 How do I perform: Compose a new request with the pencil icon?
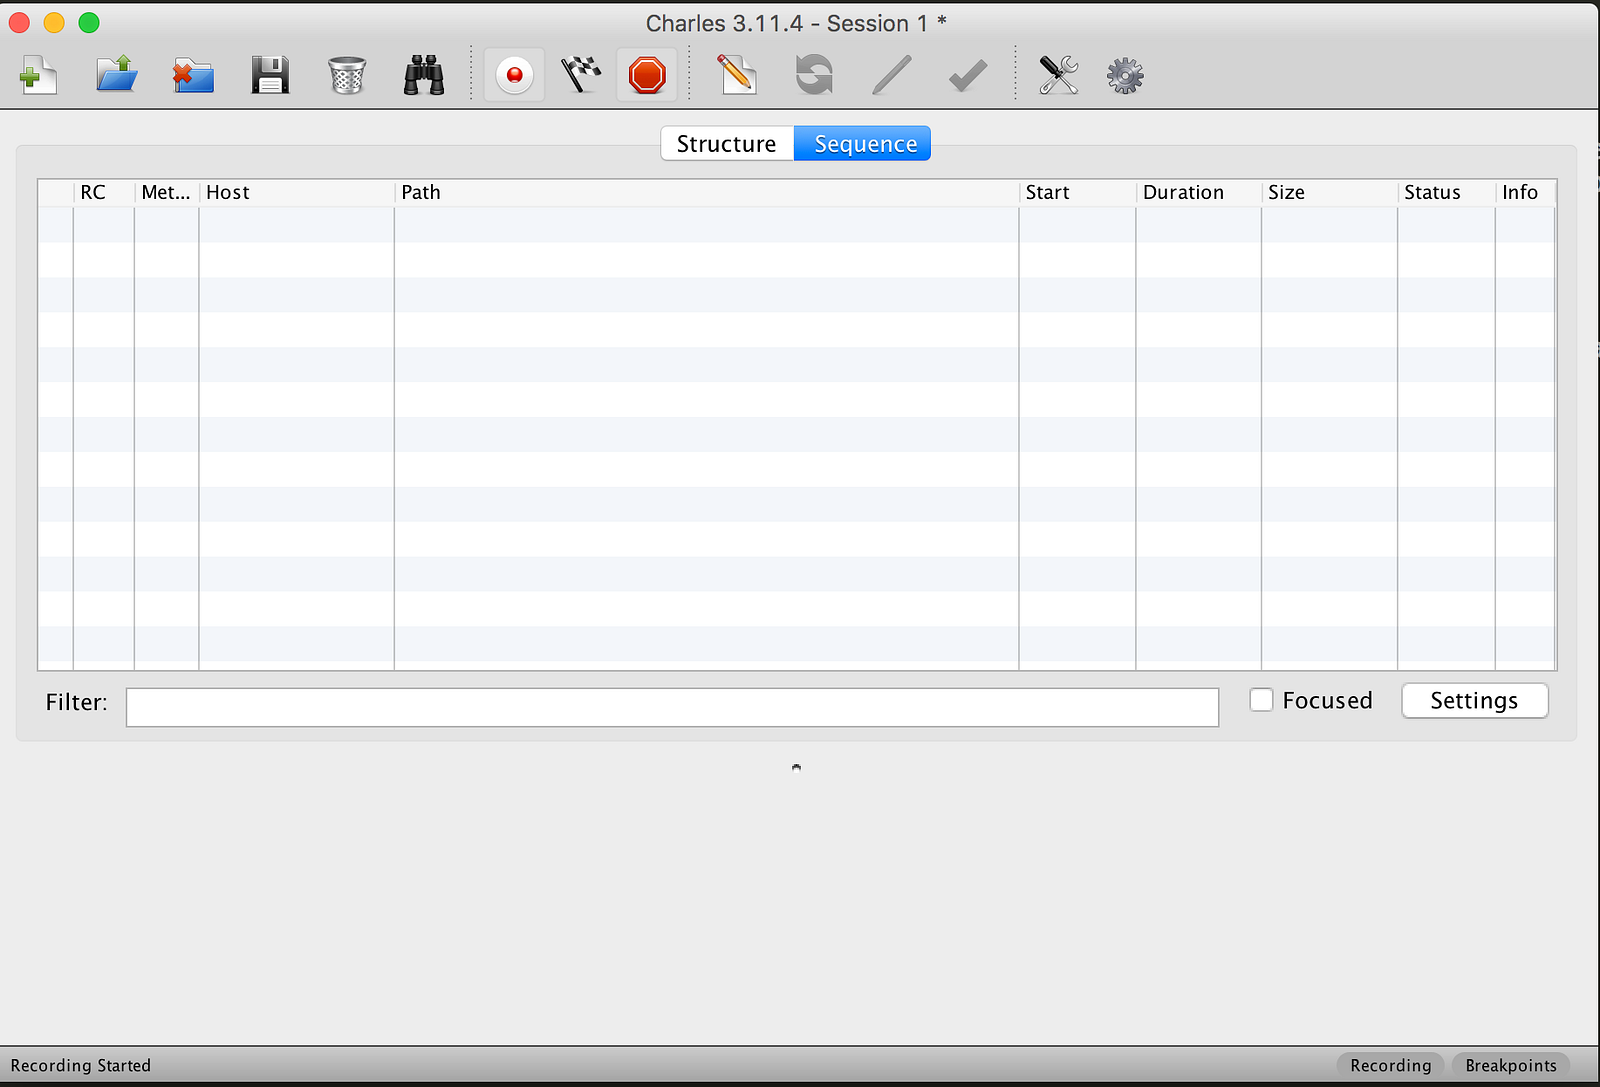pos(737,75)
